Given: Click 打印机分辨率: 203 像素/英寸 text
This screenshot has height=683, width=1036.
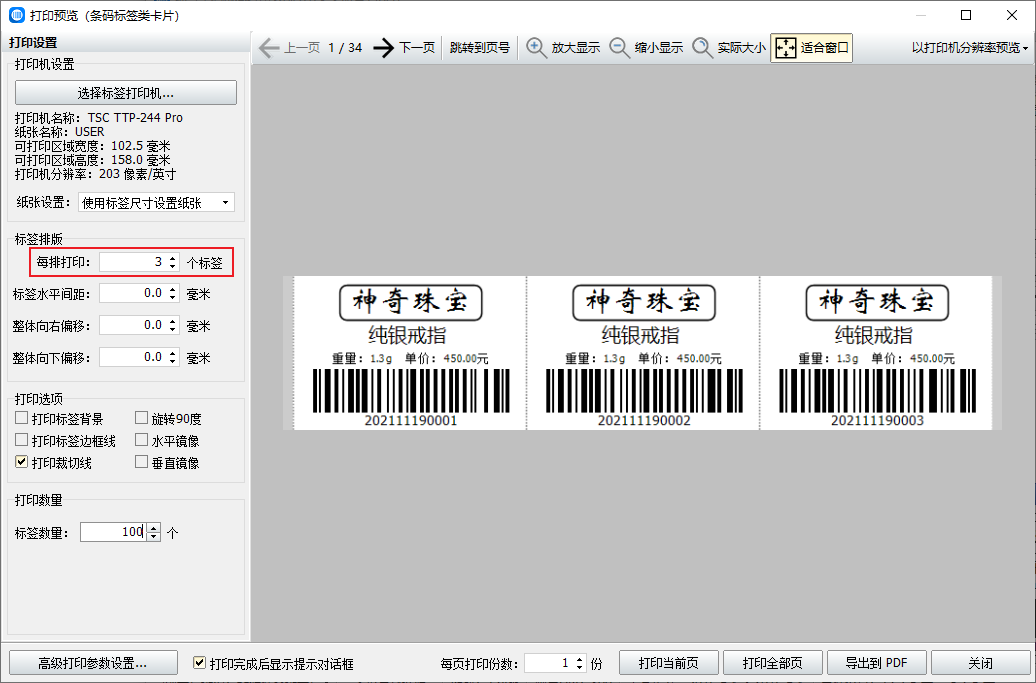Looking at the screenshot, I should (96, 174).
